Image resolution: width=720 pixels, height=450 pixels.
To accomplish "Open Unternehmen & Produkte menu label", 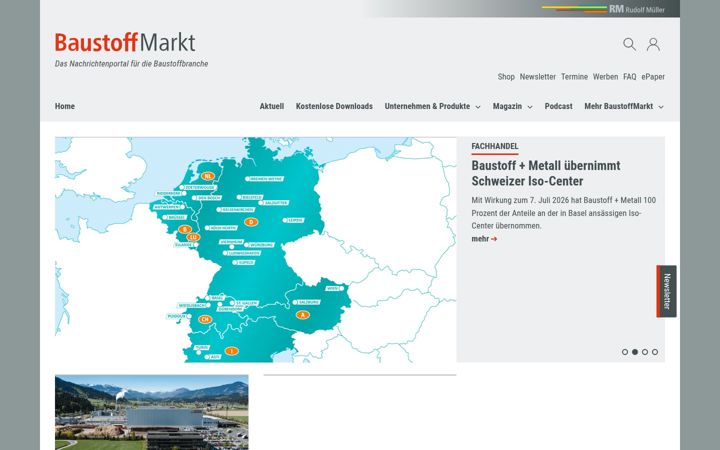I will [x=427, y=106].
